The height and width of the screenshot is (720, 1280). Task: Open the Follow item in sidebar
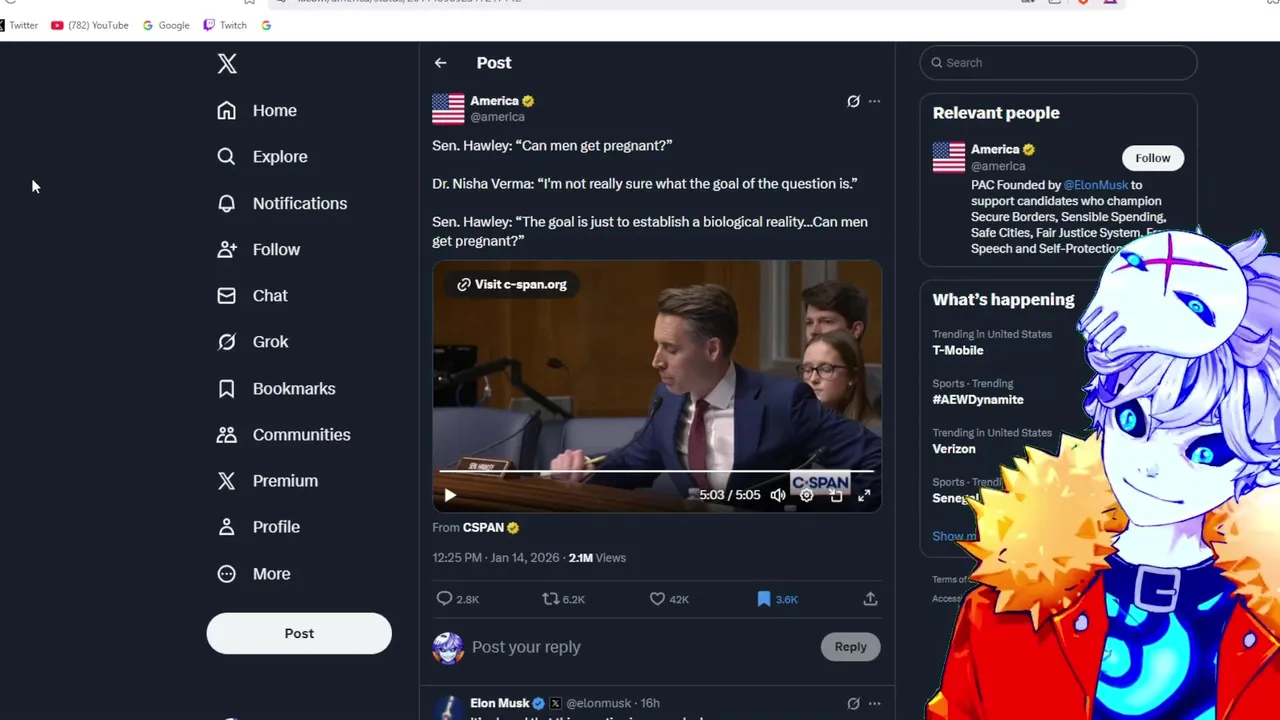(258, 249)
